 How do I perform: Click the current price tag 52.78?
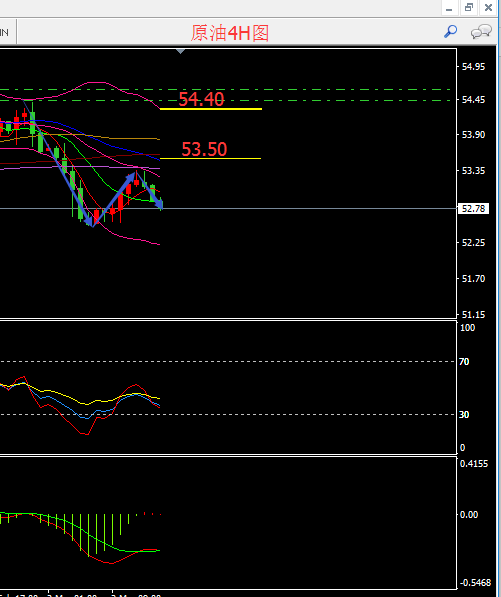[x=473, y=209]
